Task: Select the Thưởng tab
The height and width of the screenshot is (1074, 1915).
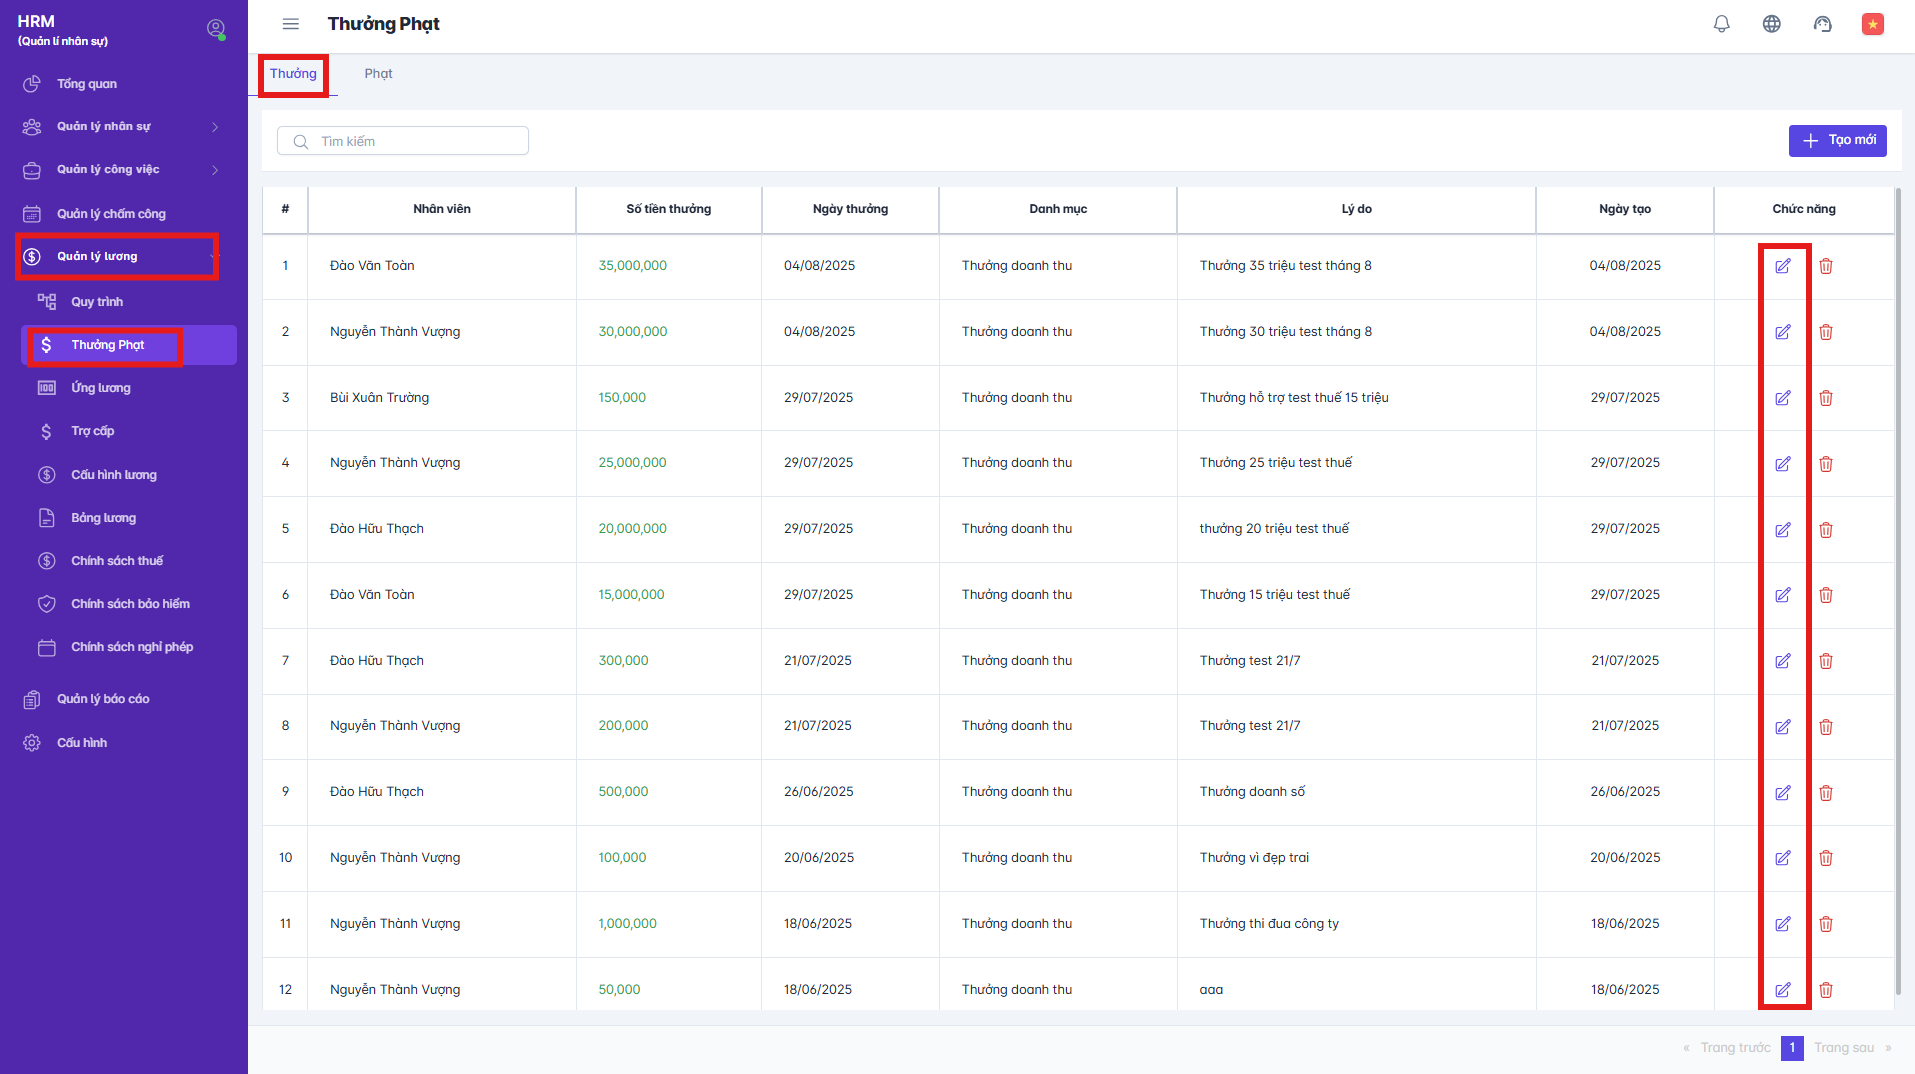Action: point(293,74)
